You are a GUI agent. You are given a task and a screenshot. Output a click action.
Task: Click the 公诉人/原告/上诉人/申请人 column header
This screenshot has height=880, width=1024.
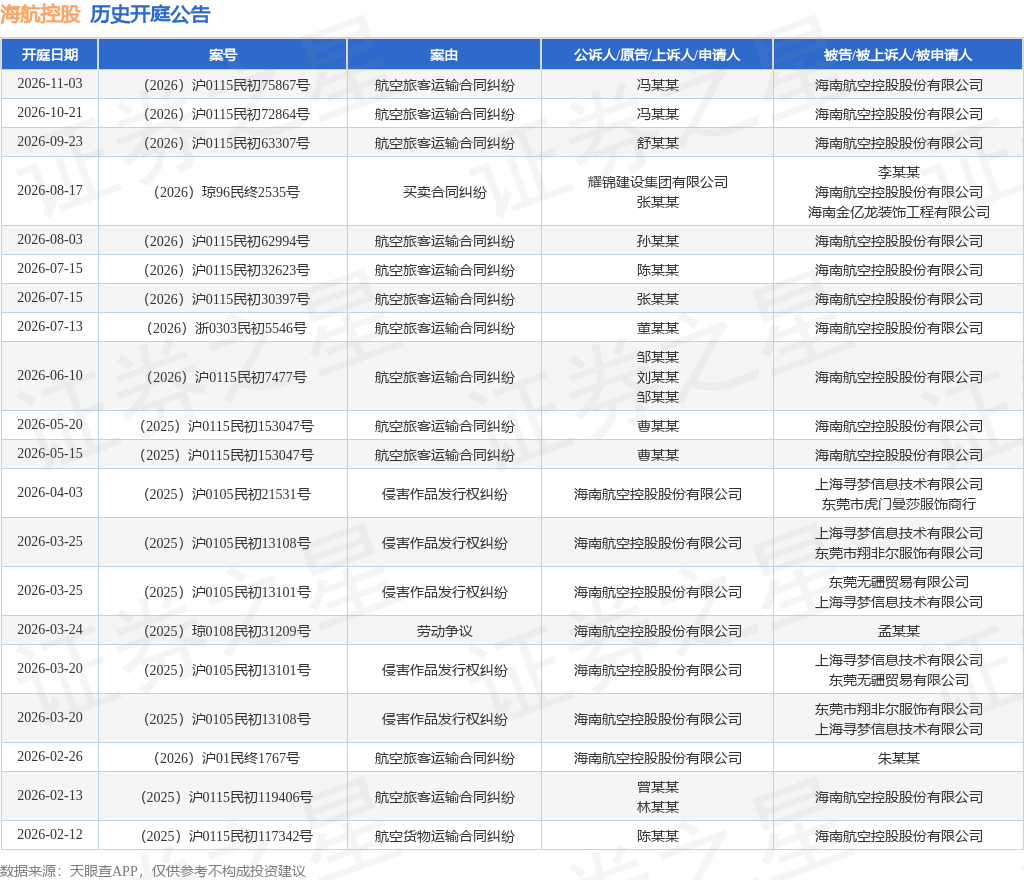(x=657, y=55)
